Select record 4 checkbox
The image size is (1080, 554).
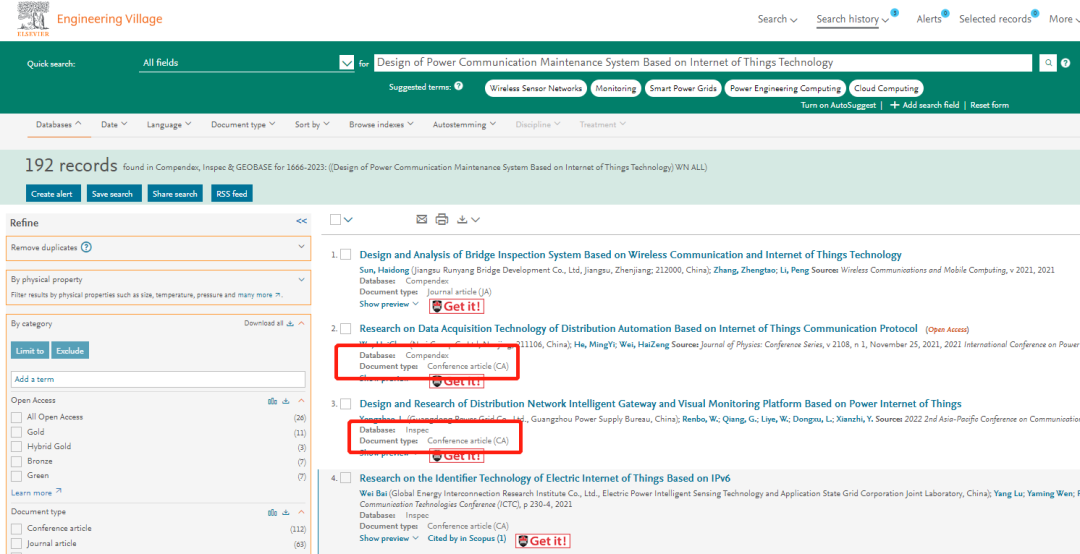pos(346,478)
